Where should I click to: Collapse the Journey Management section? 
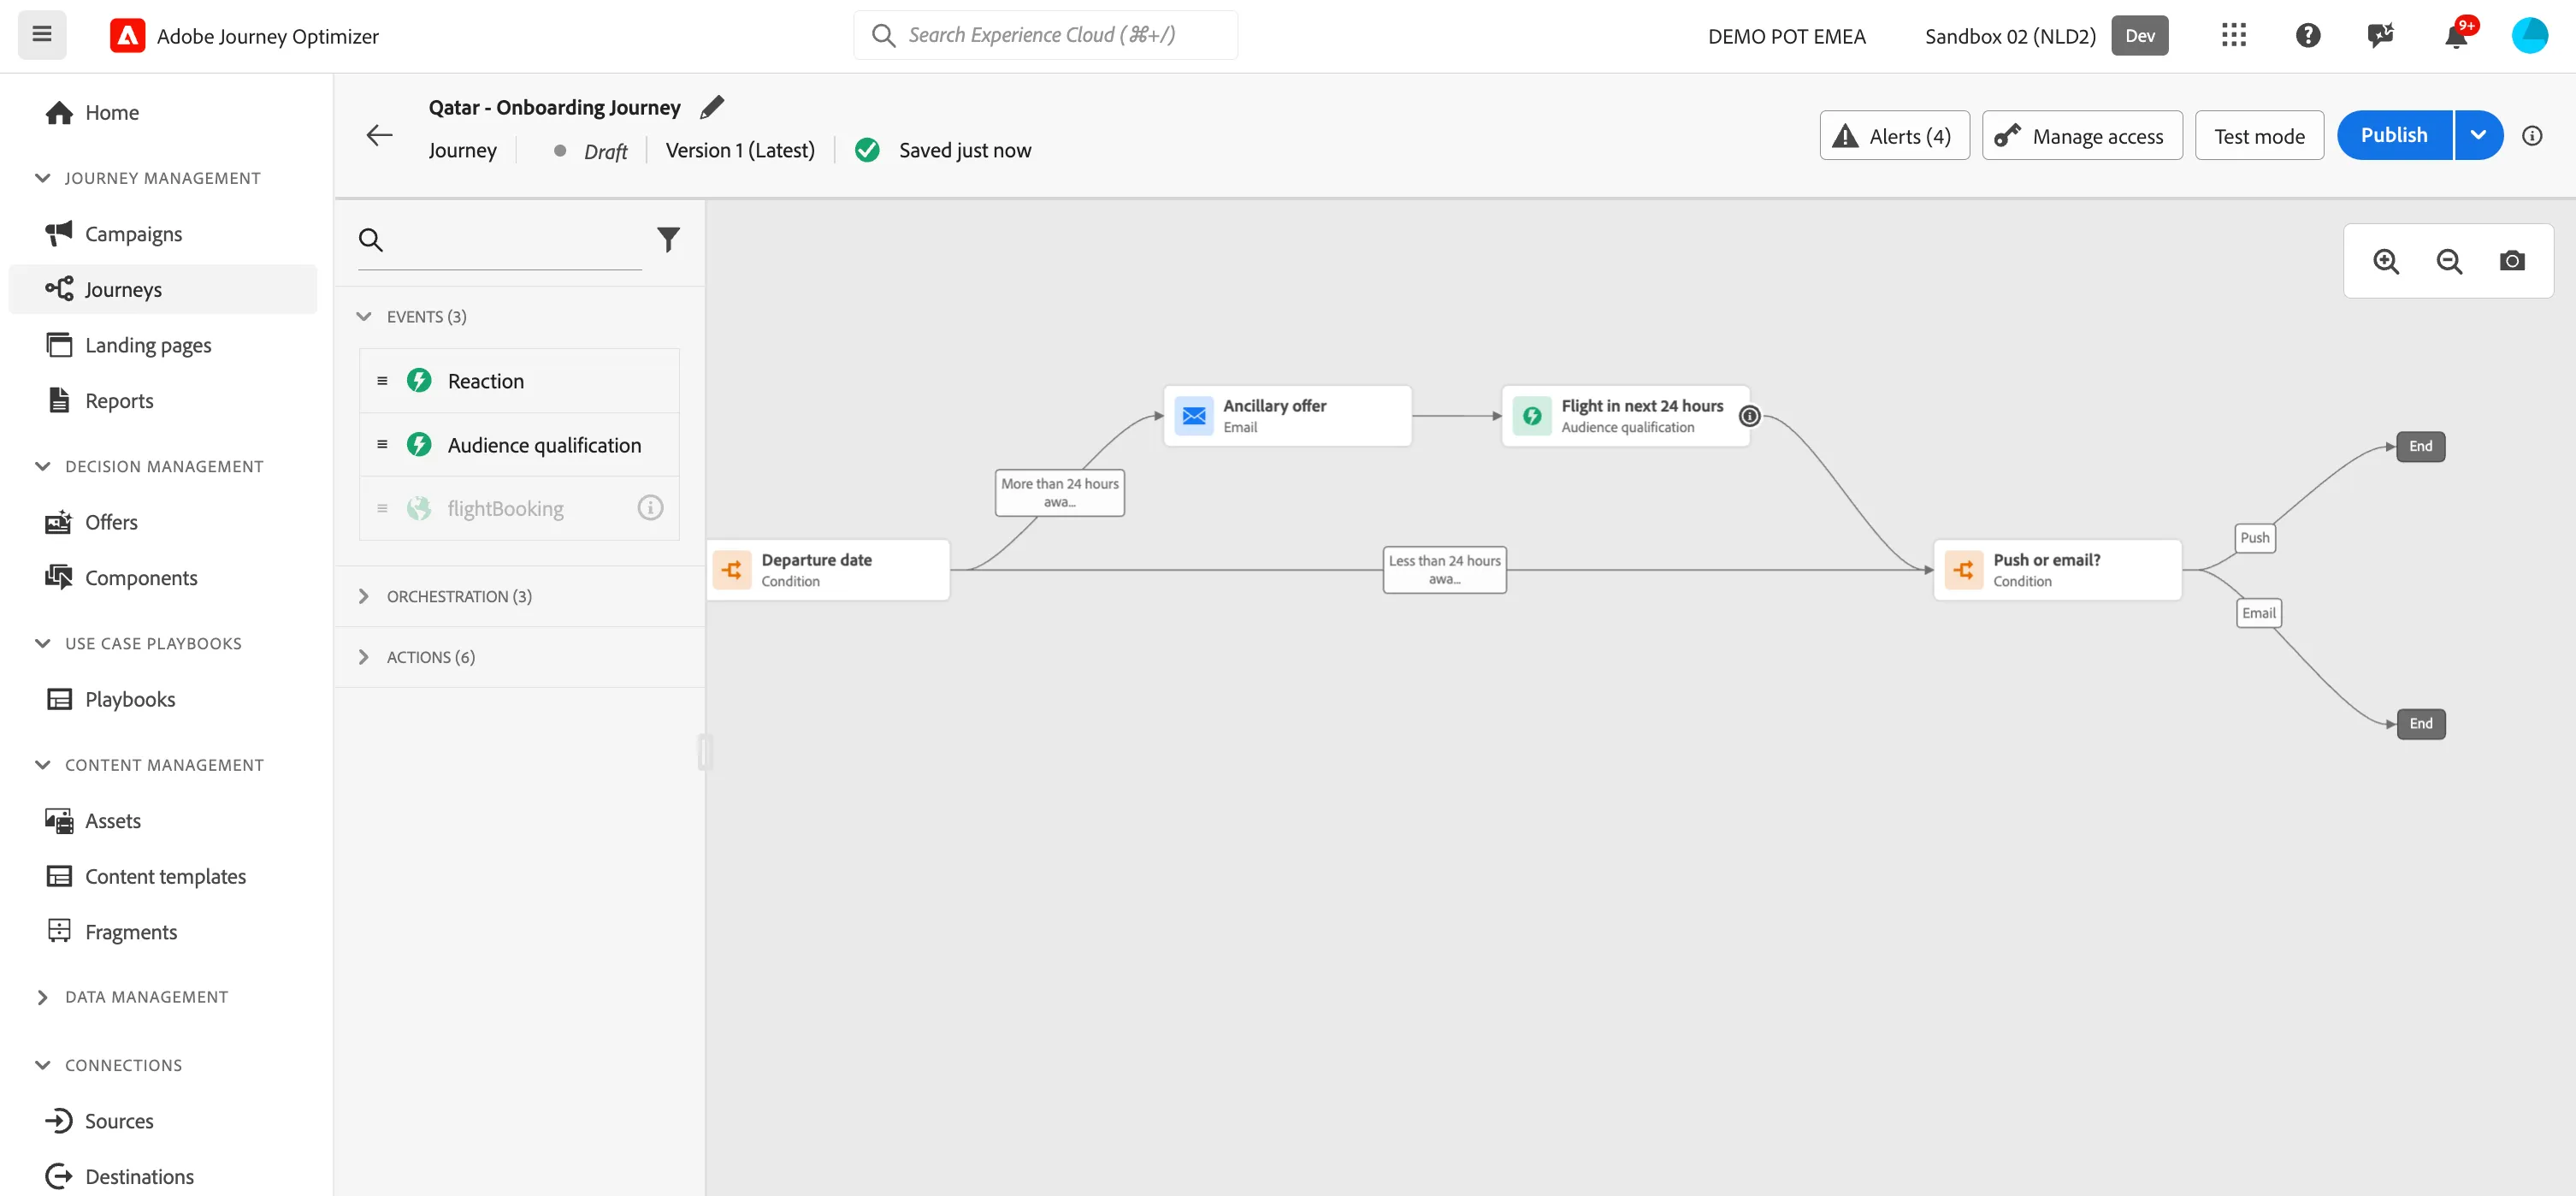[42, 178]
